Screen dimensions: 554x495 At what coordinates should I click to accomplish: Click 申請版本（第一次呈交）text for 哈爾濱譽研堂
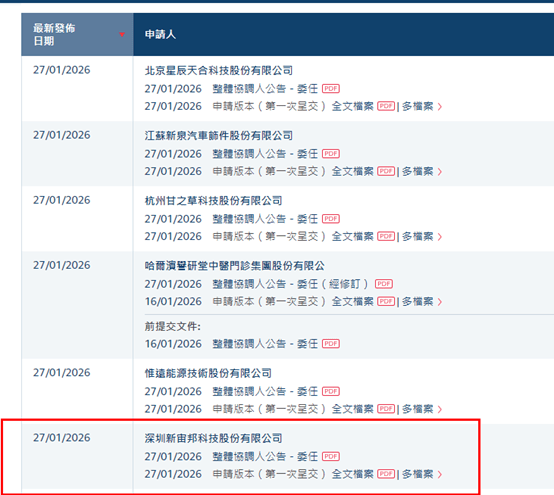pyautogui.click(x=269, y=301)
